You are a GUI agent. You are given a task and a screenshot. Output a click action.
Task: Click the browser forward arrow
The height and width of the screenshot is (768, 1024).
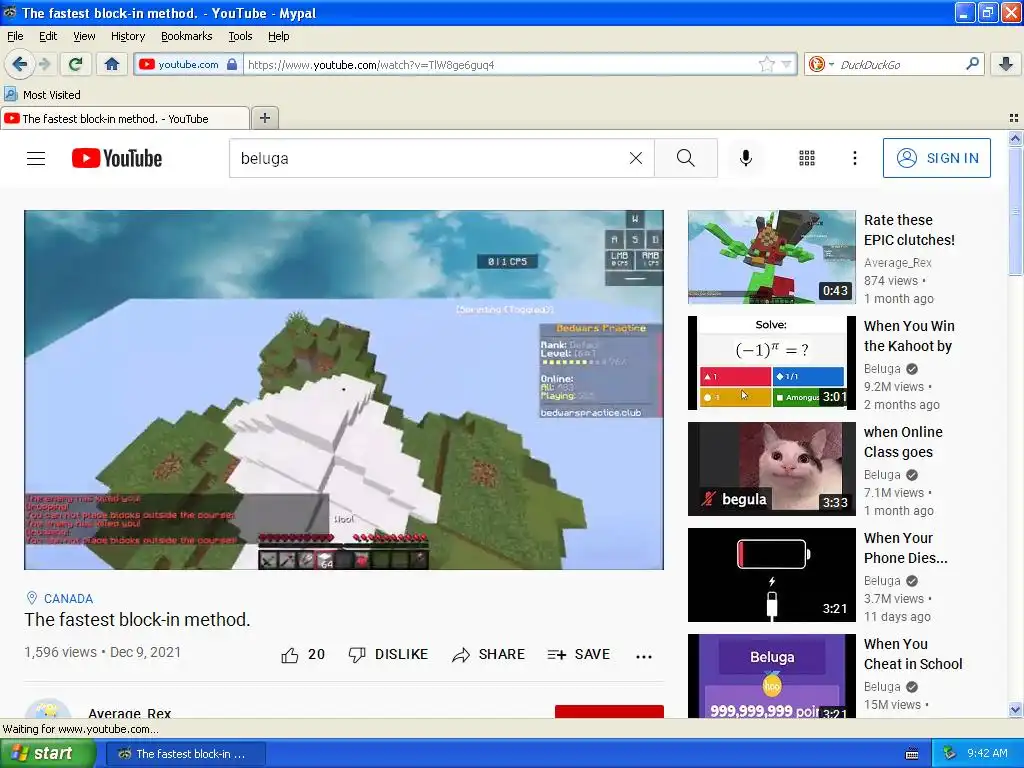point(44,64)
